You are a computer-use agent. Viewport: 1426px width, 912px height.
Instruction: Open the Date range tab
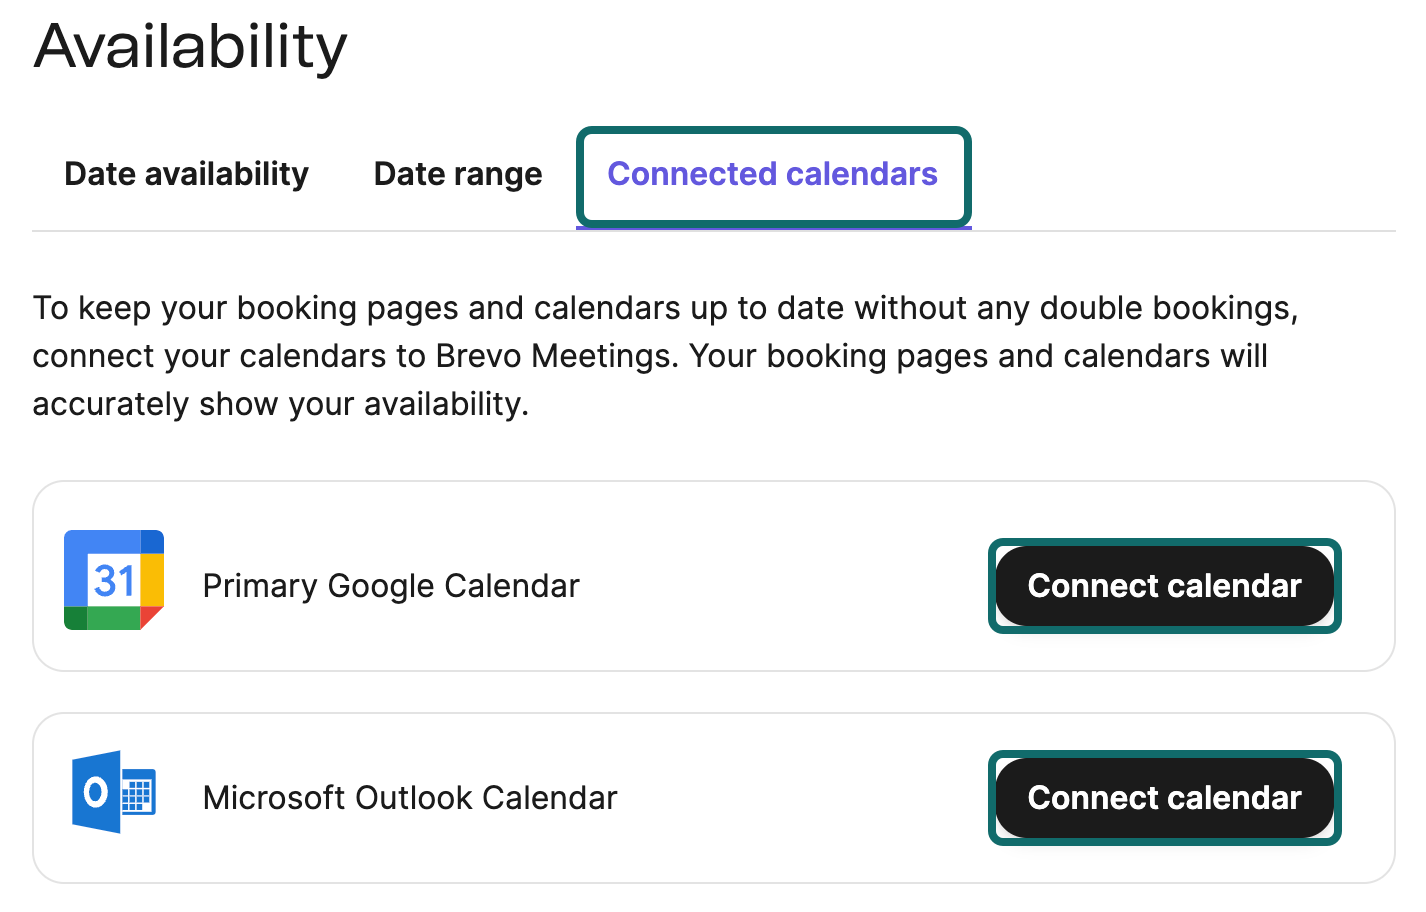pyautogui.click(x=457, y=173)
